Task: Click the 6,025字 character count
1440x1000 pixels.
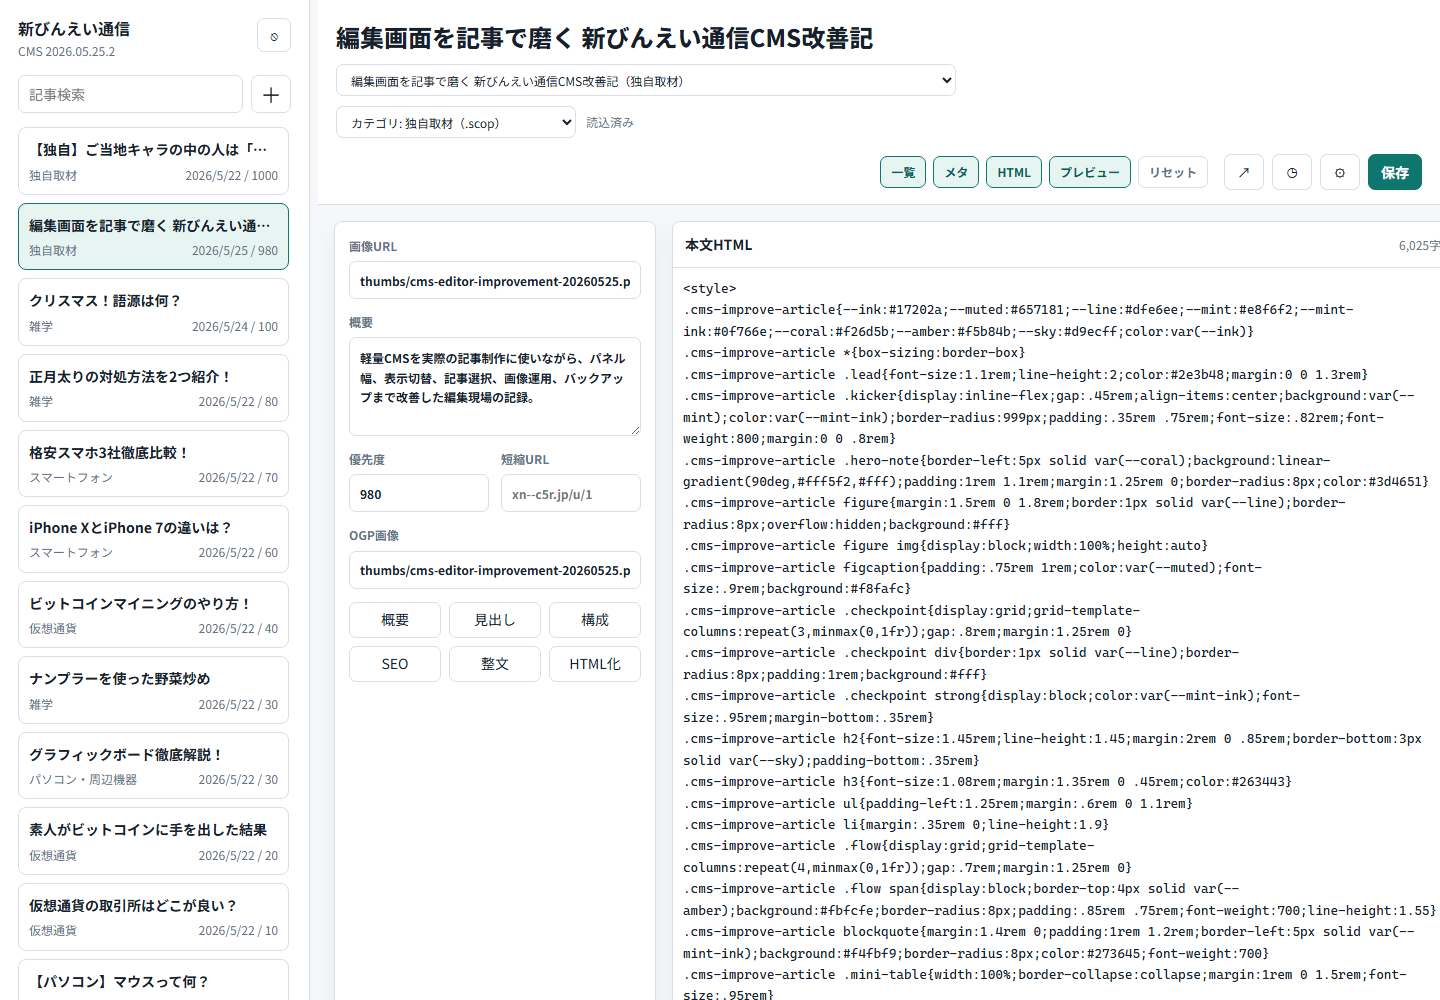Action: pos(1419,246)
